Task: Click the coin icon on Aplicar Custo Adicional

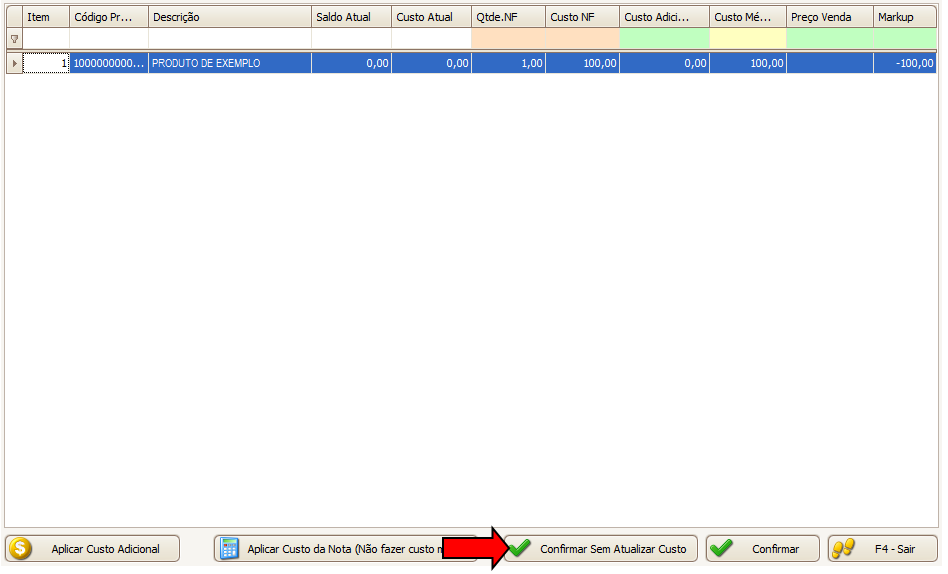Action: [21, 549]
